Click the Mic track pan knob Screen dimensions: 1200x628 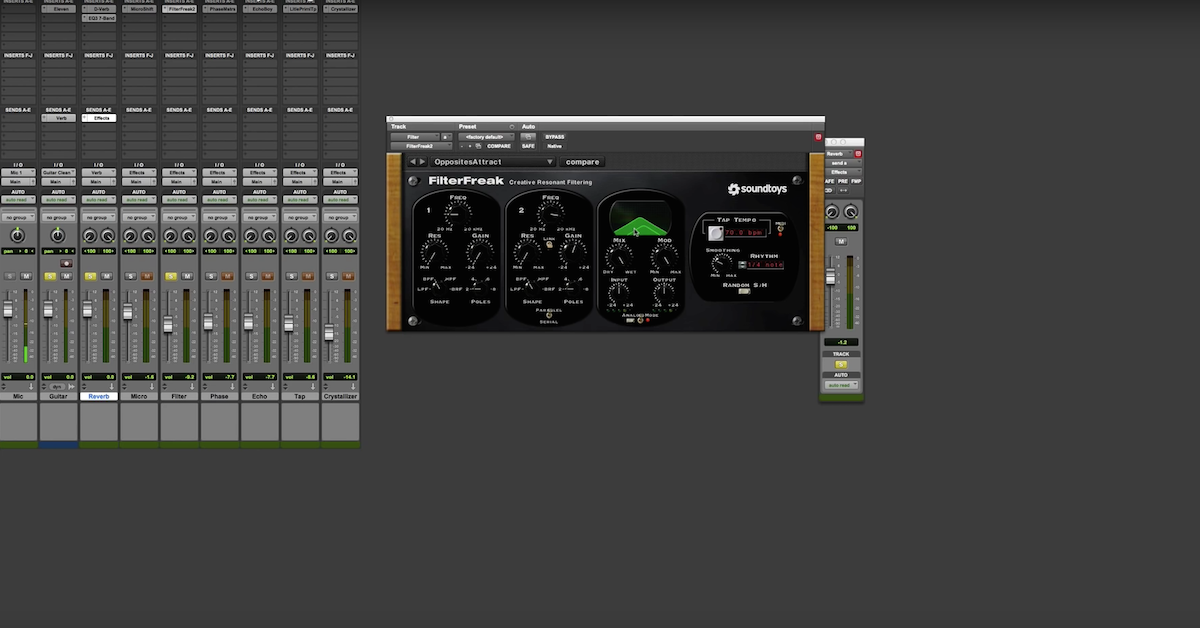(18, 235)
